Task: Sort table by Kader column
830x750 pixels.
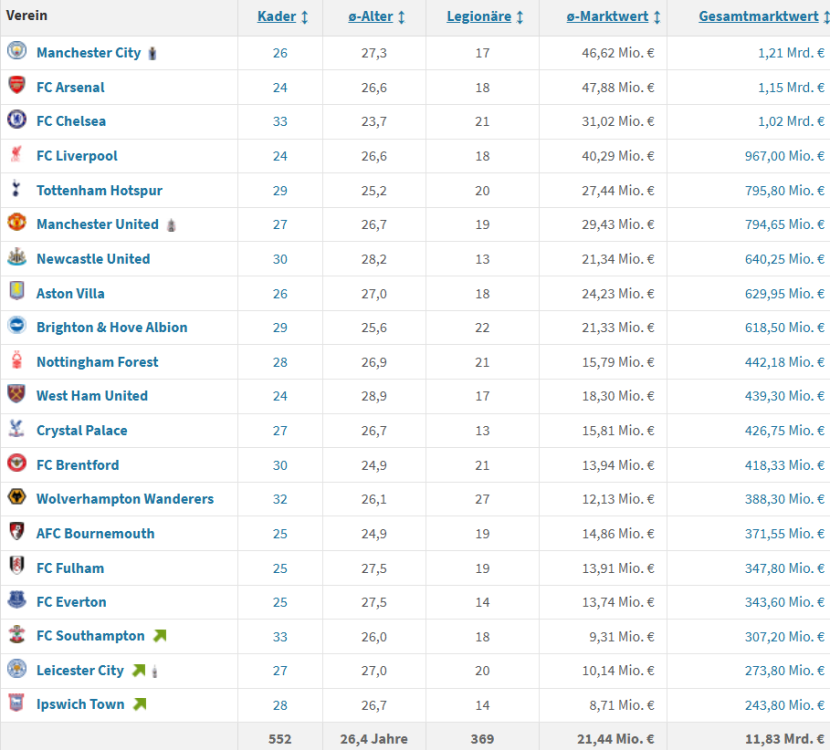Action: (x=283, y=17)
